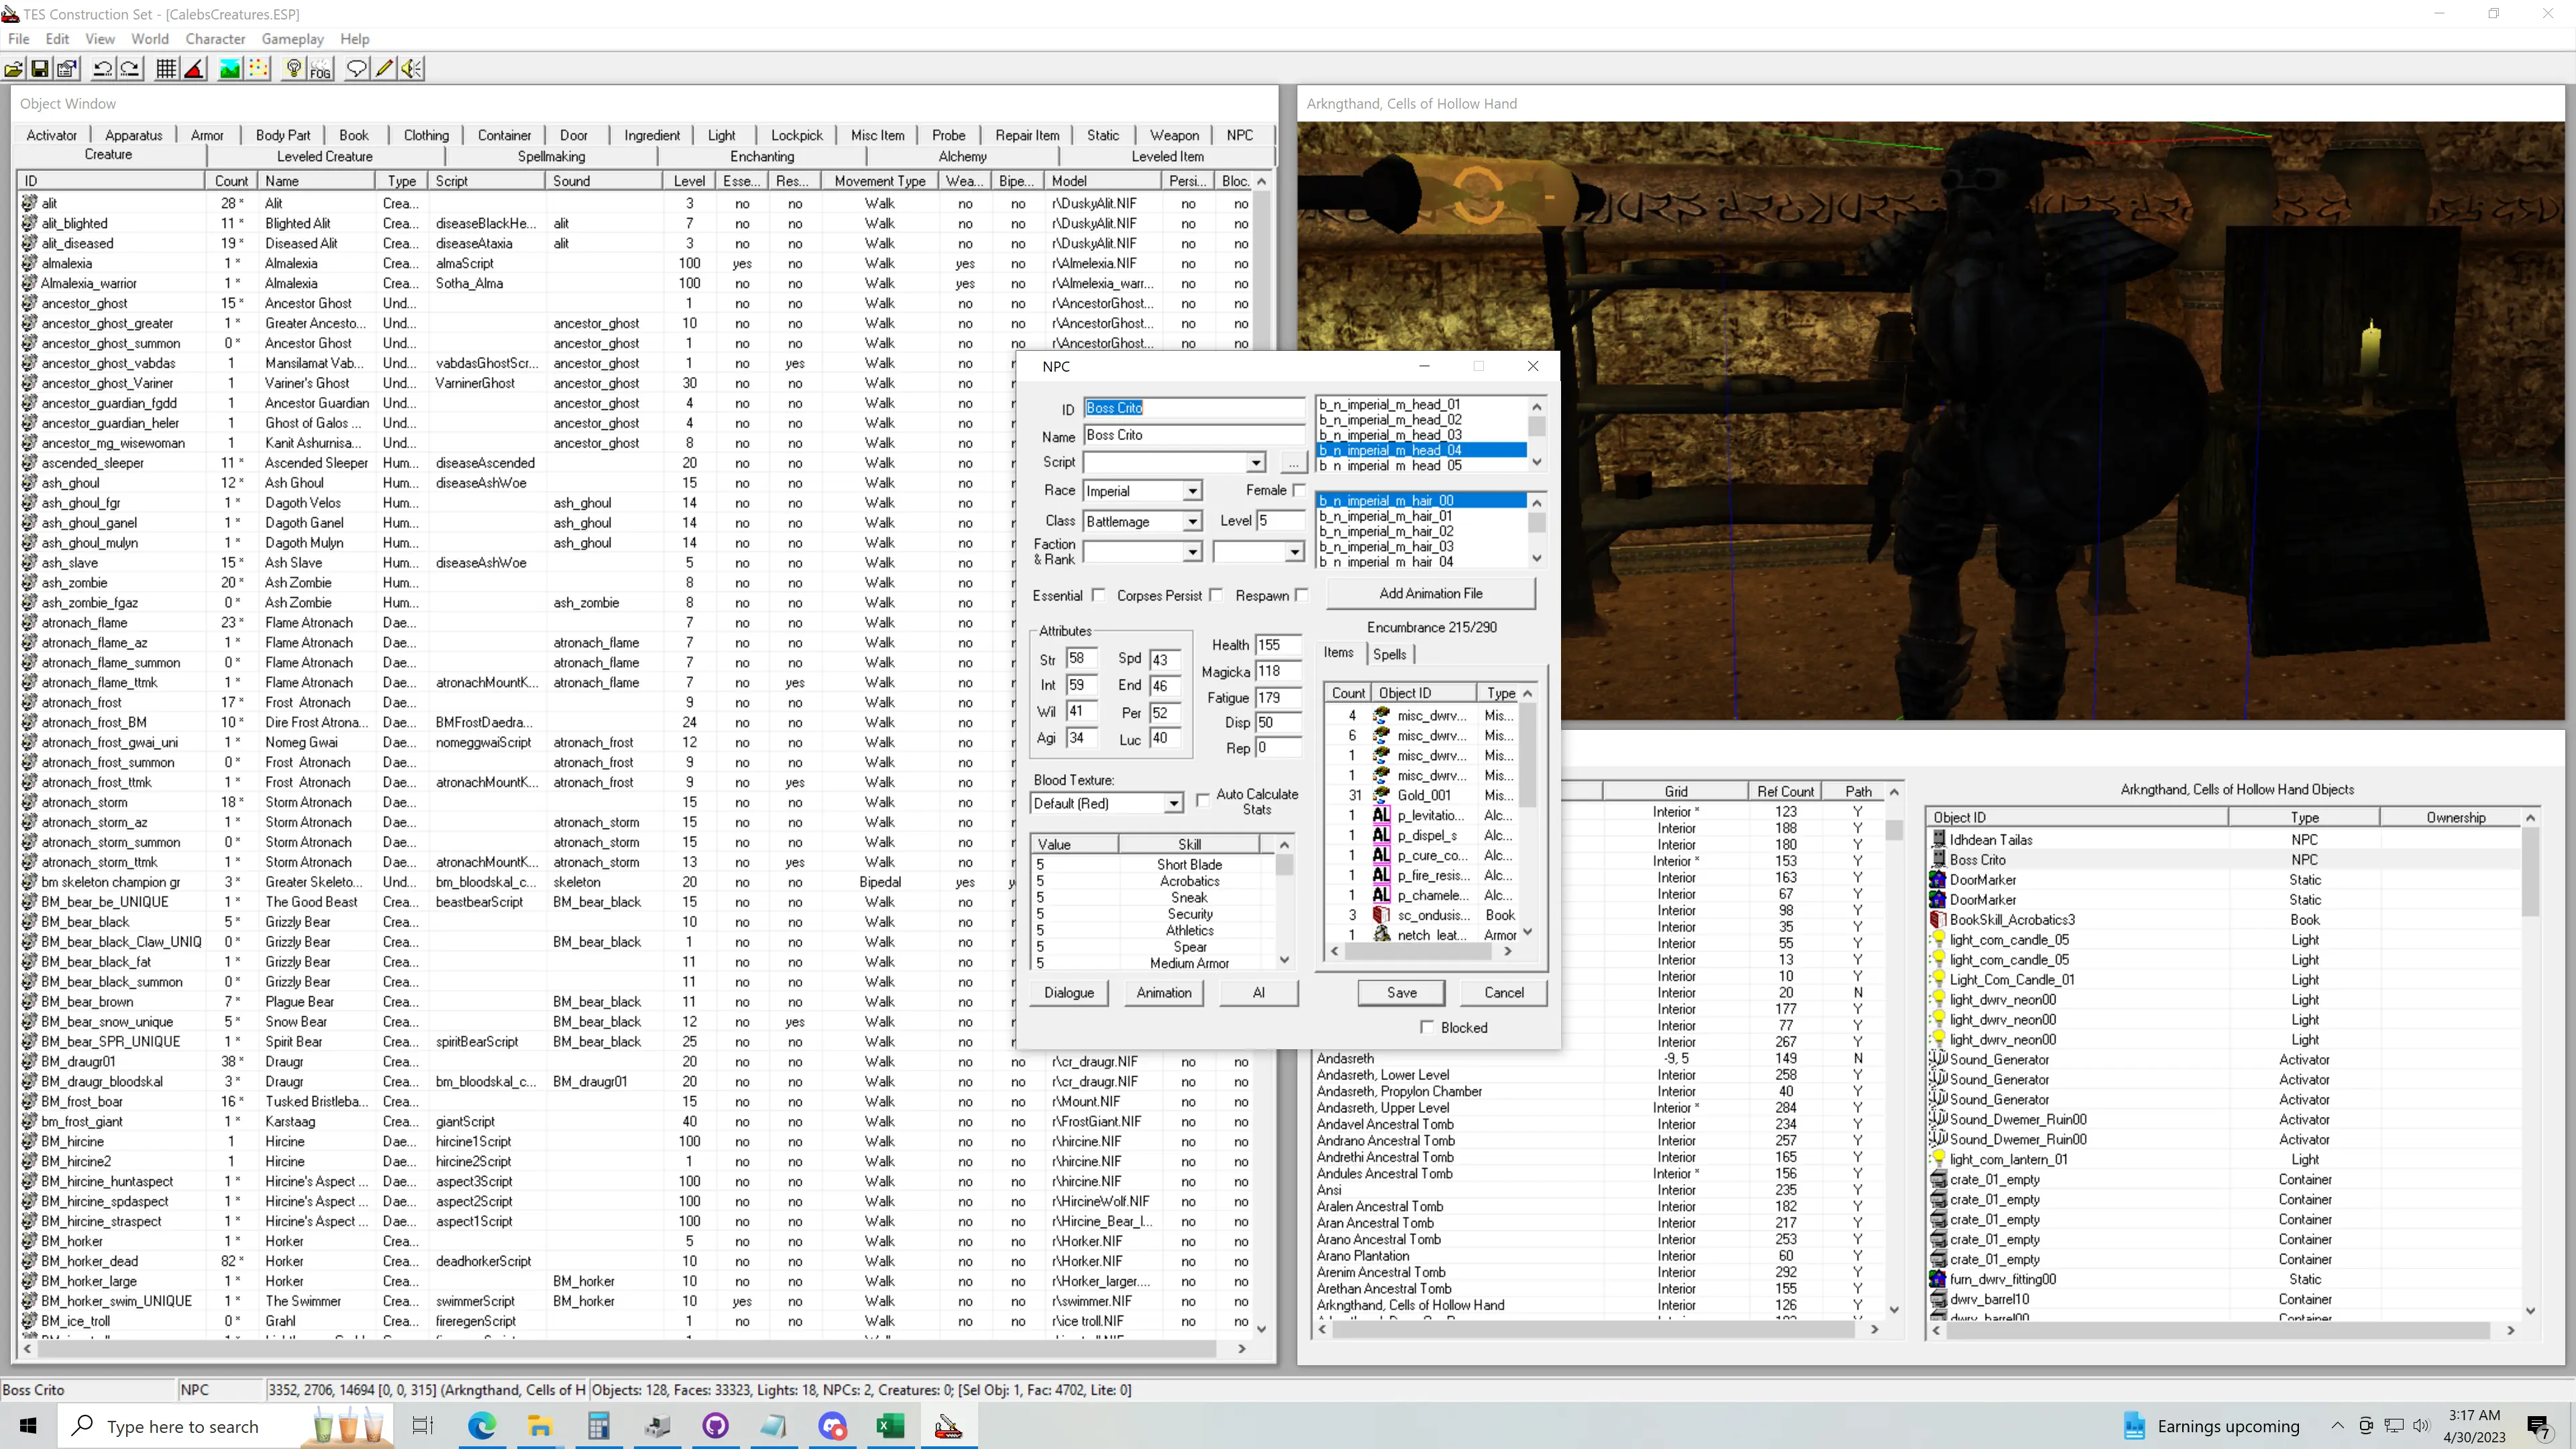Click the Undo toolbar icon
This screenshot has width=2576, height=1449.
(103, 69)
